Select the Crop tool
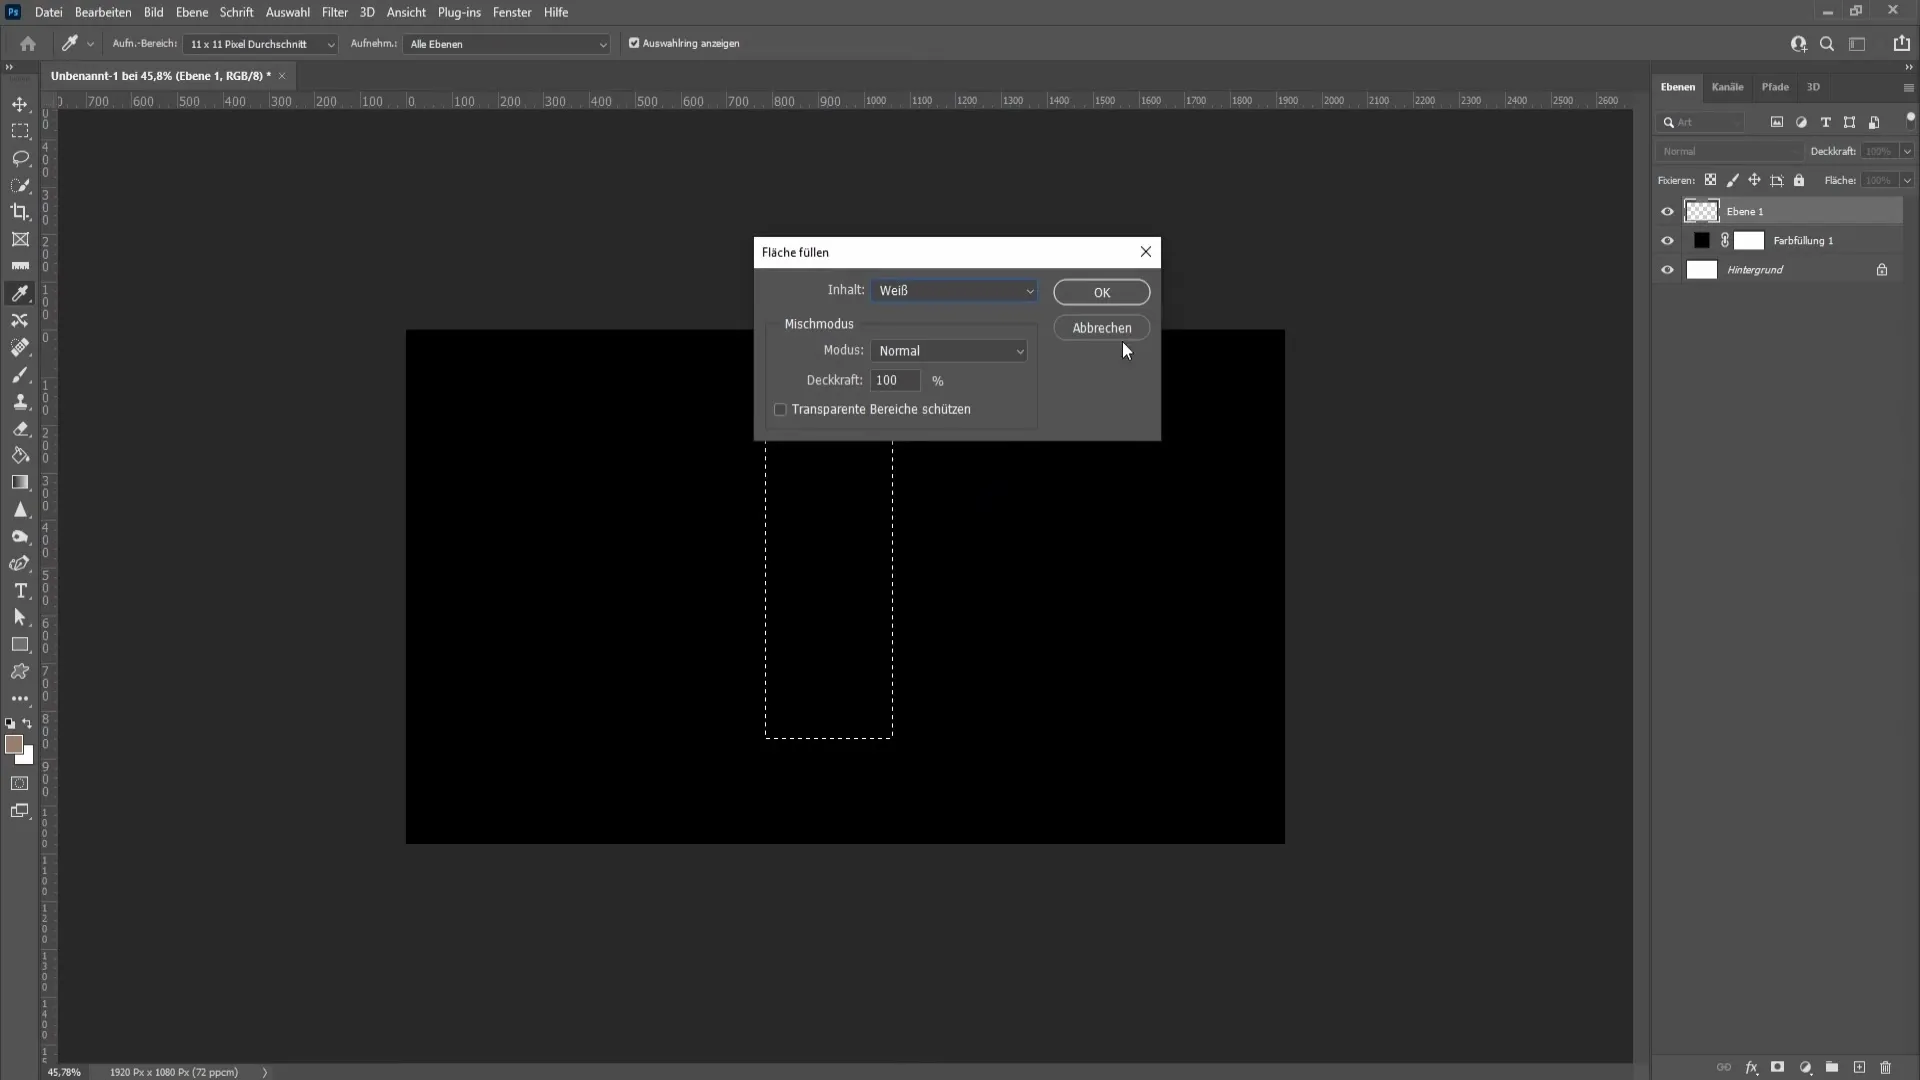 click(20, 212)
